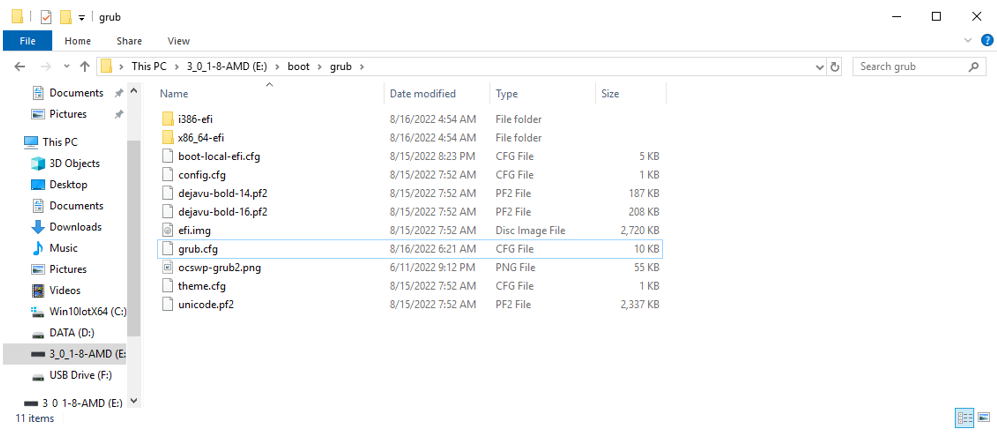Switch to details view icon

(x=964, y=418)
